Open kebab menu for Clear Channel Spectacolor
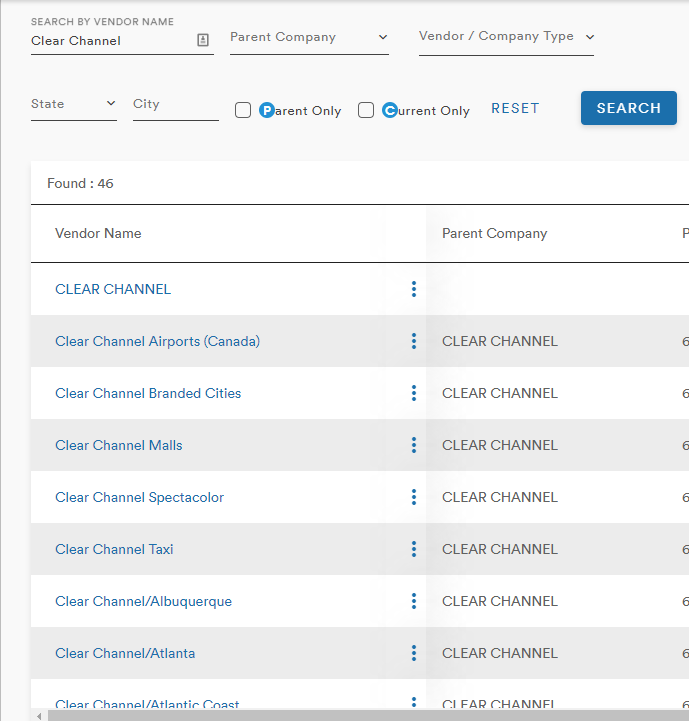This screenshot has width=689, height=721. coord(414,497)
